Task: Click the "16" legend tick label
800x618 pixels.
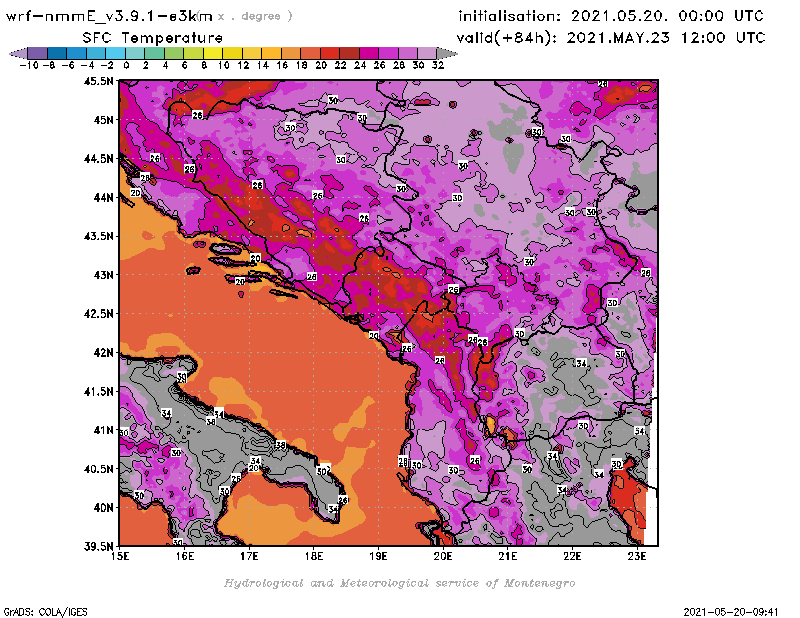Action: click(x=282, y=65)
